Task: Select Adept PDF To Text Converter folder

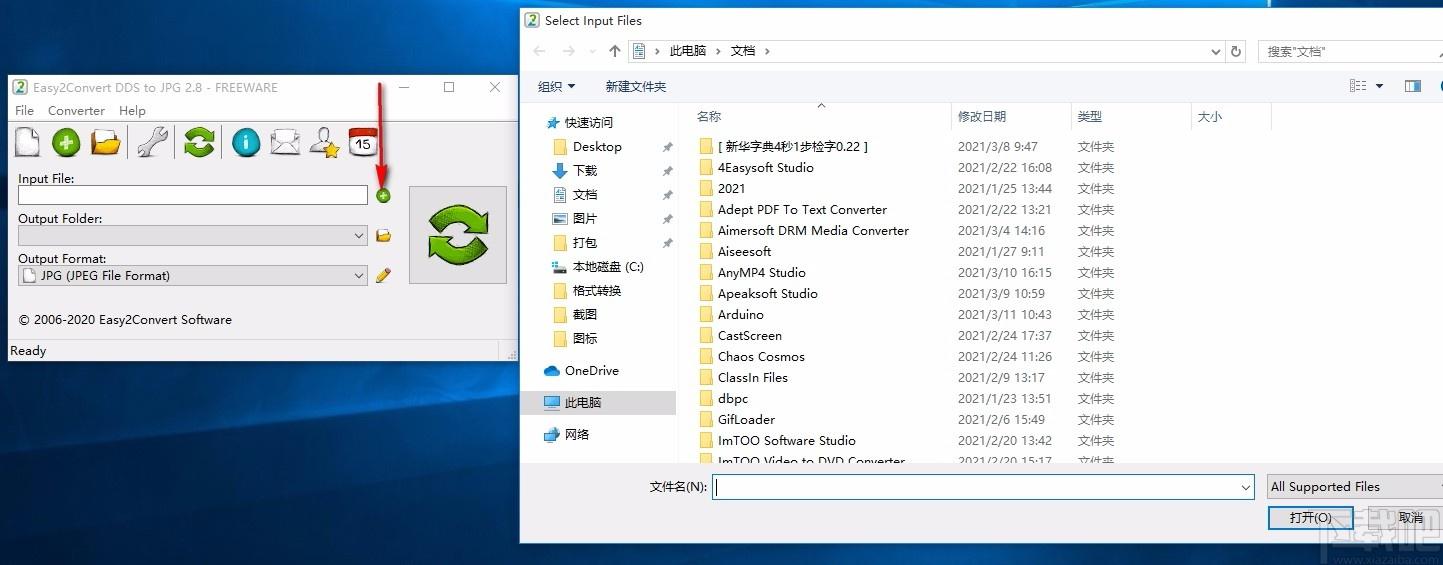Action: tap(802, 210)
